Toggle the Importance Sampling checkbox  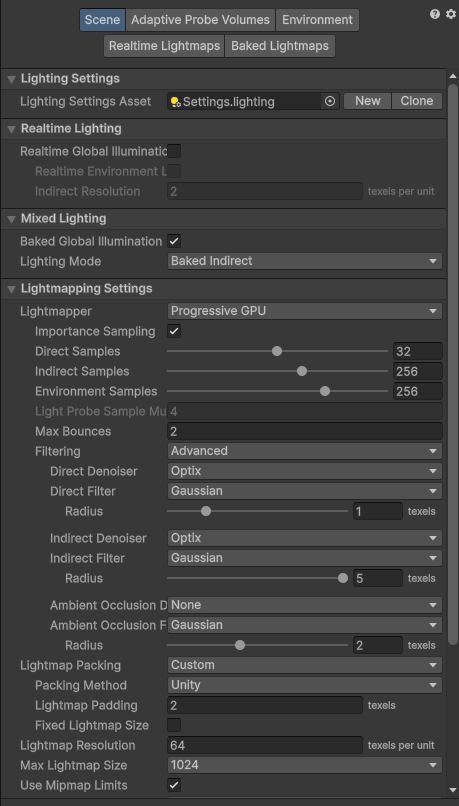[x=174, y=331]
